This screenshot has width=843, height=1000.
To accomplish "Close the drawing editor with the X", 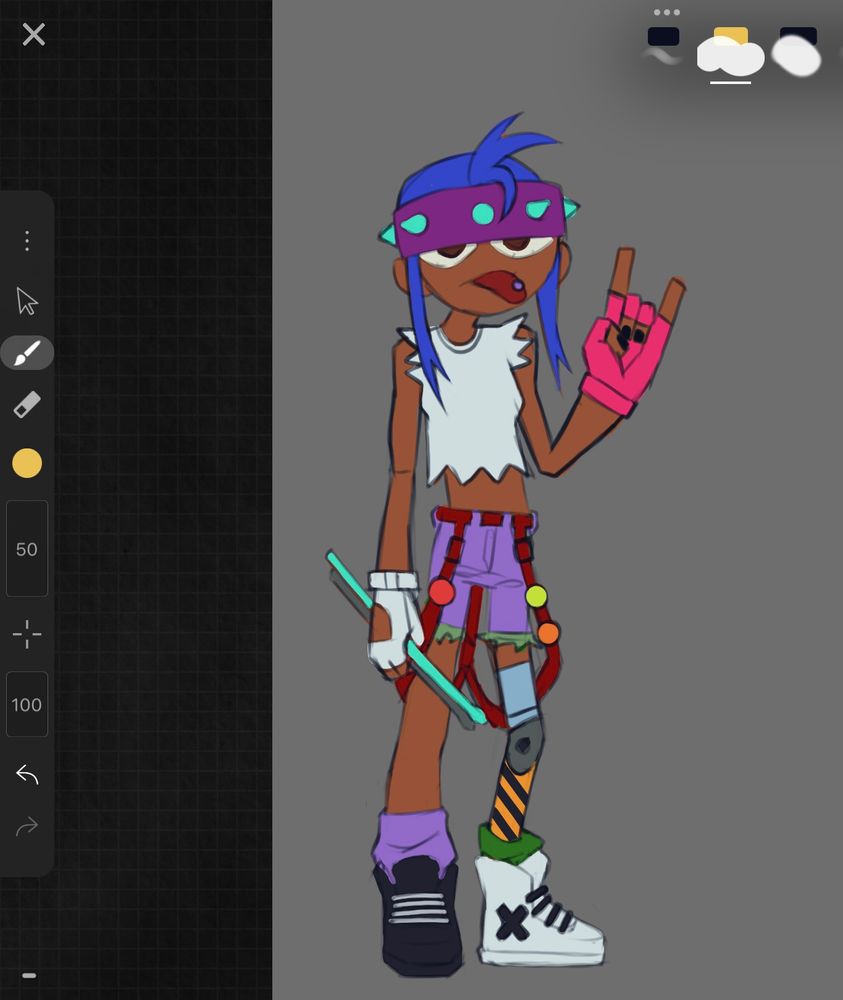I will [x=33, y=34].
